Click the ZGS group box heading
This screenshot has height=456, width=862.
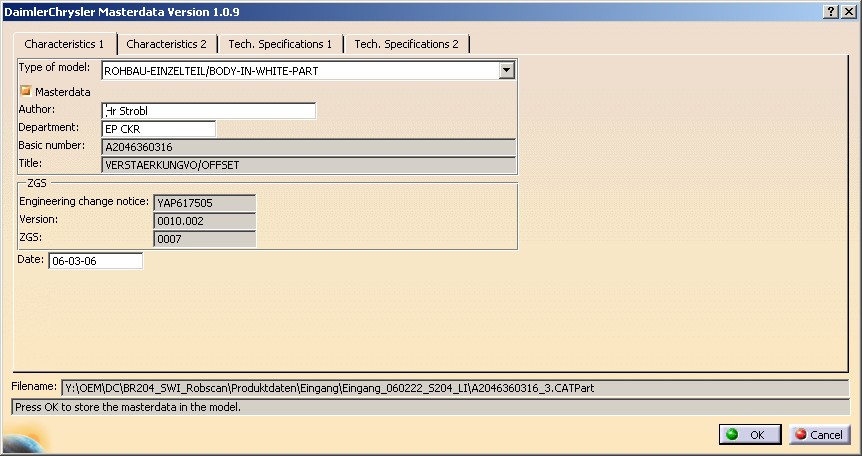coord(37,183)
